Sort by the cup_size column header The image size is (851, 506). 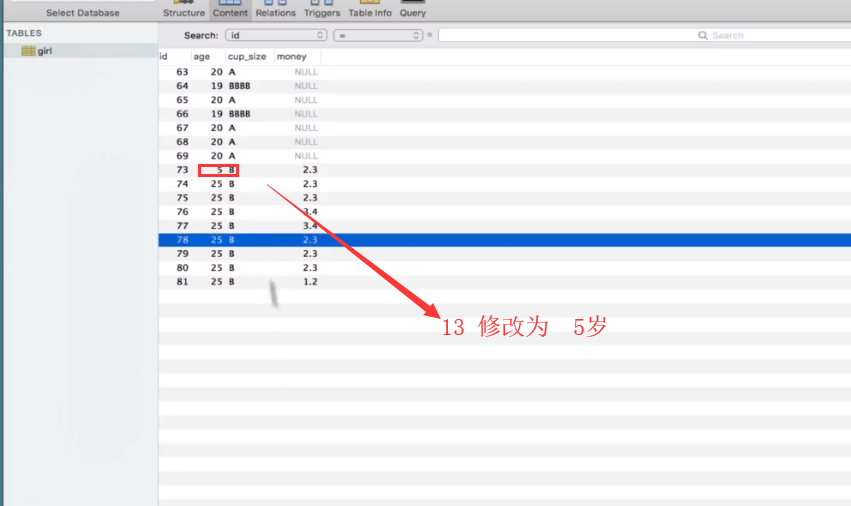[x=250, y=56]
